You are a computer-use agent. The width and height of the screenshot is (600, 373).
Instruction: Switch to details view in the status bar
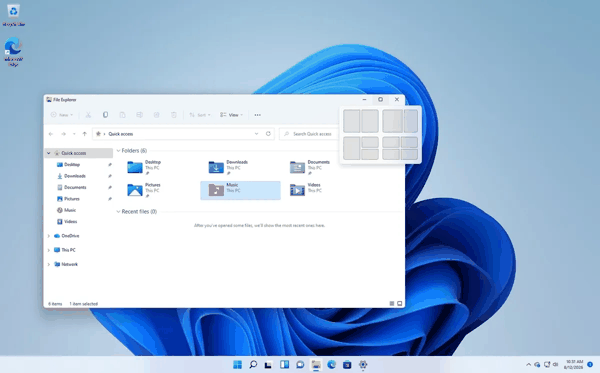(x=392, y=303)
